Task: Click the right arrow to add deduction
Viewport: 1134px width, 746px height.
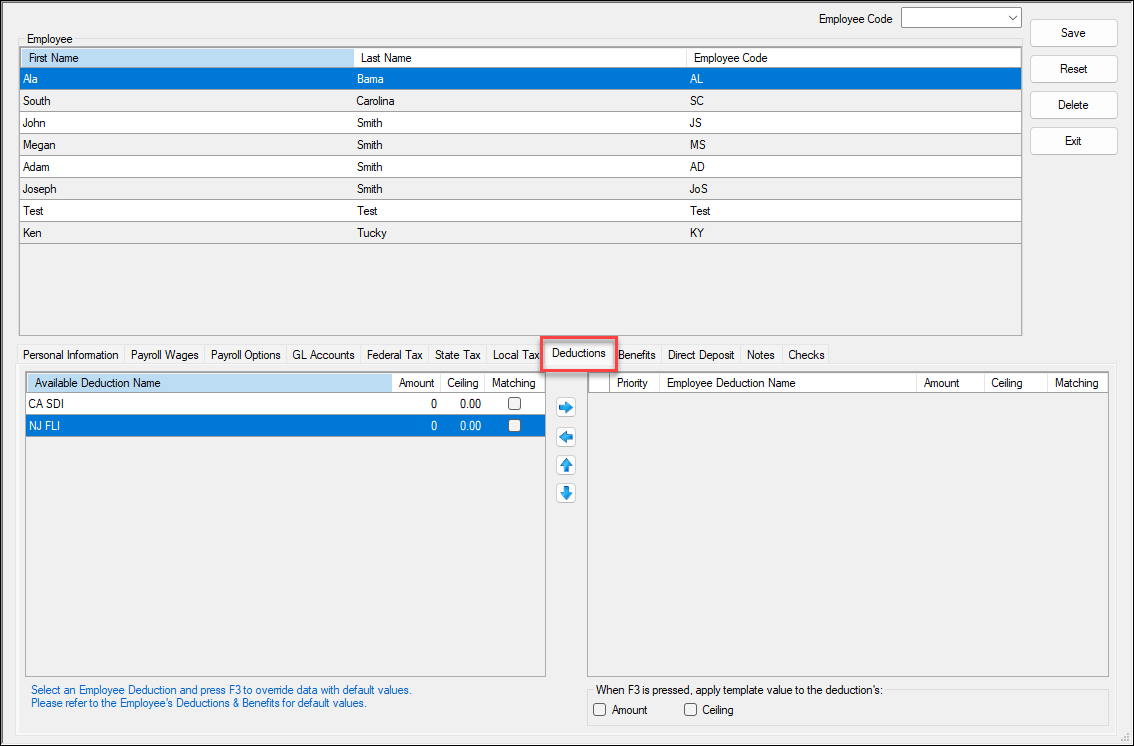Action: (x=566, y=408)
